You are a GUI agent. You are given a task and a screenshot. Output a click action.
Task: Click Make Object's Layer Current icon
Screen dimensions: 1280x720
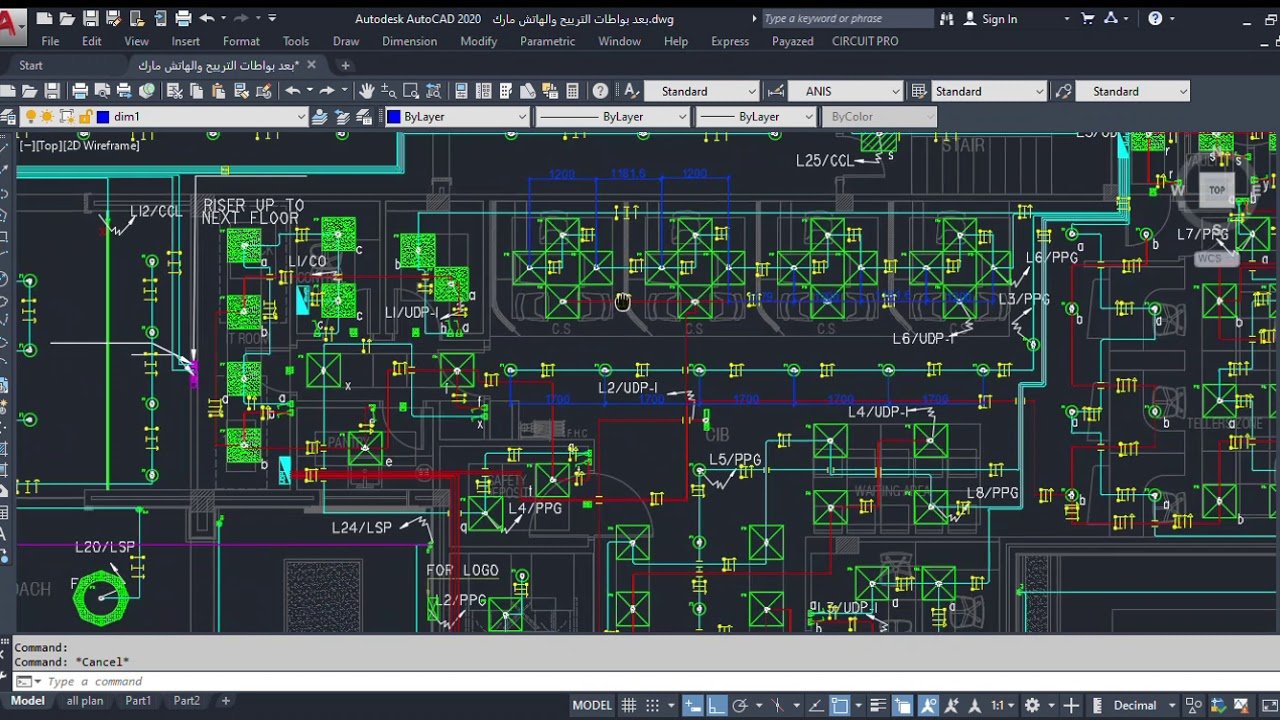(x=319, y=116)
